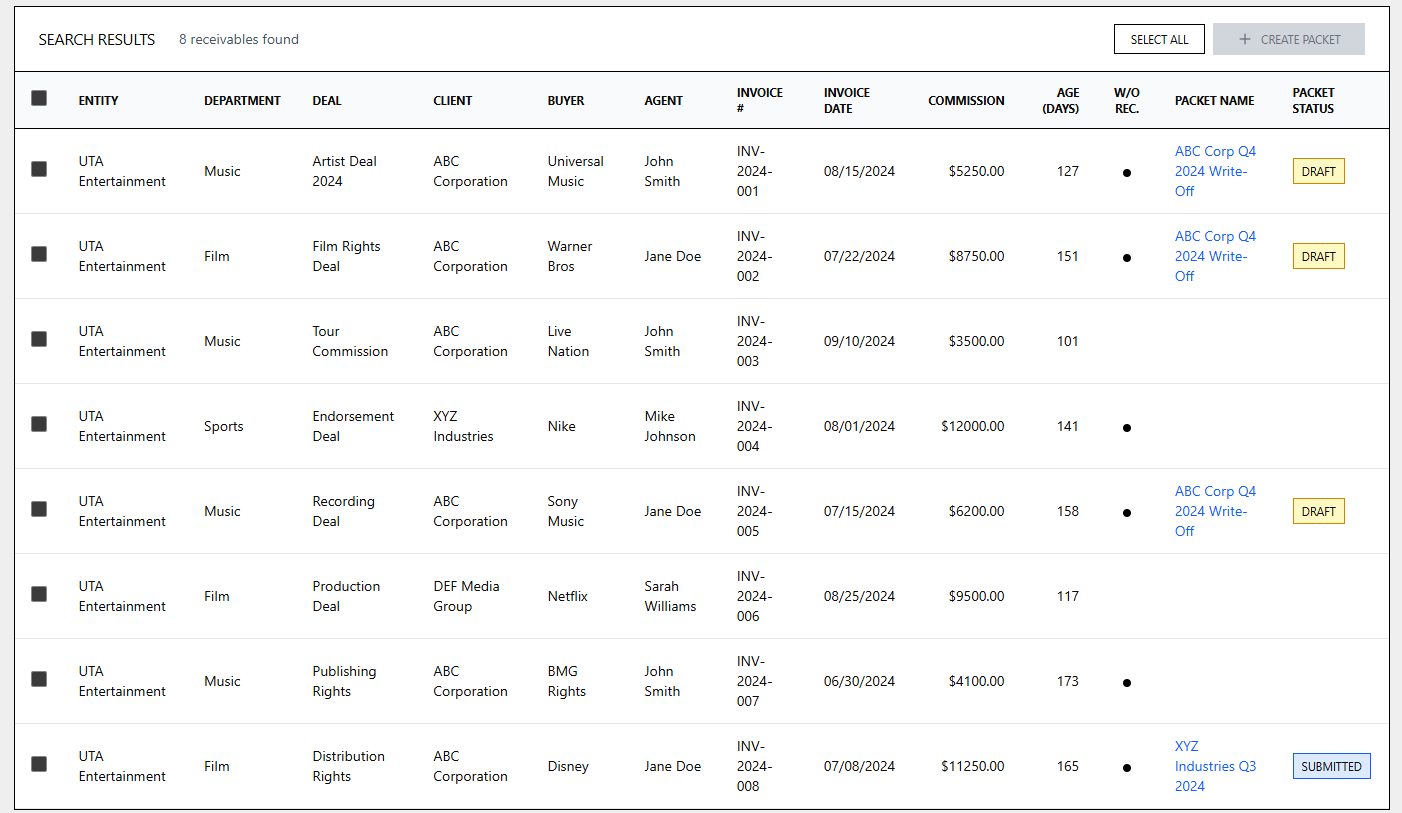Open XYZ Industries Q3 2024 packet link
Image resolution: width=1402 pixels, height=813 pixels.
(x=1215, y=766)
